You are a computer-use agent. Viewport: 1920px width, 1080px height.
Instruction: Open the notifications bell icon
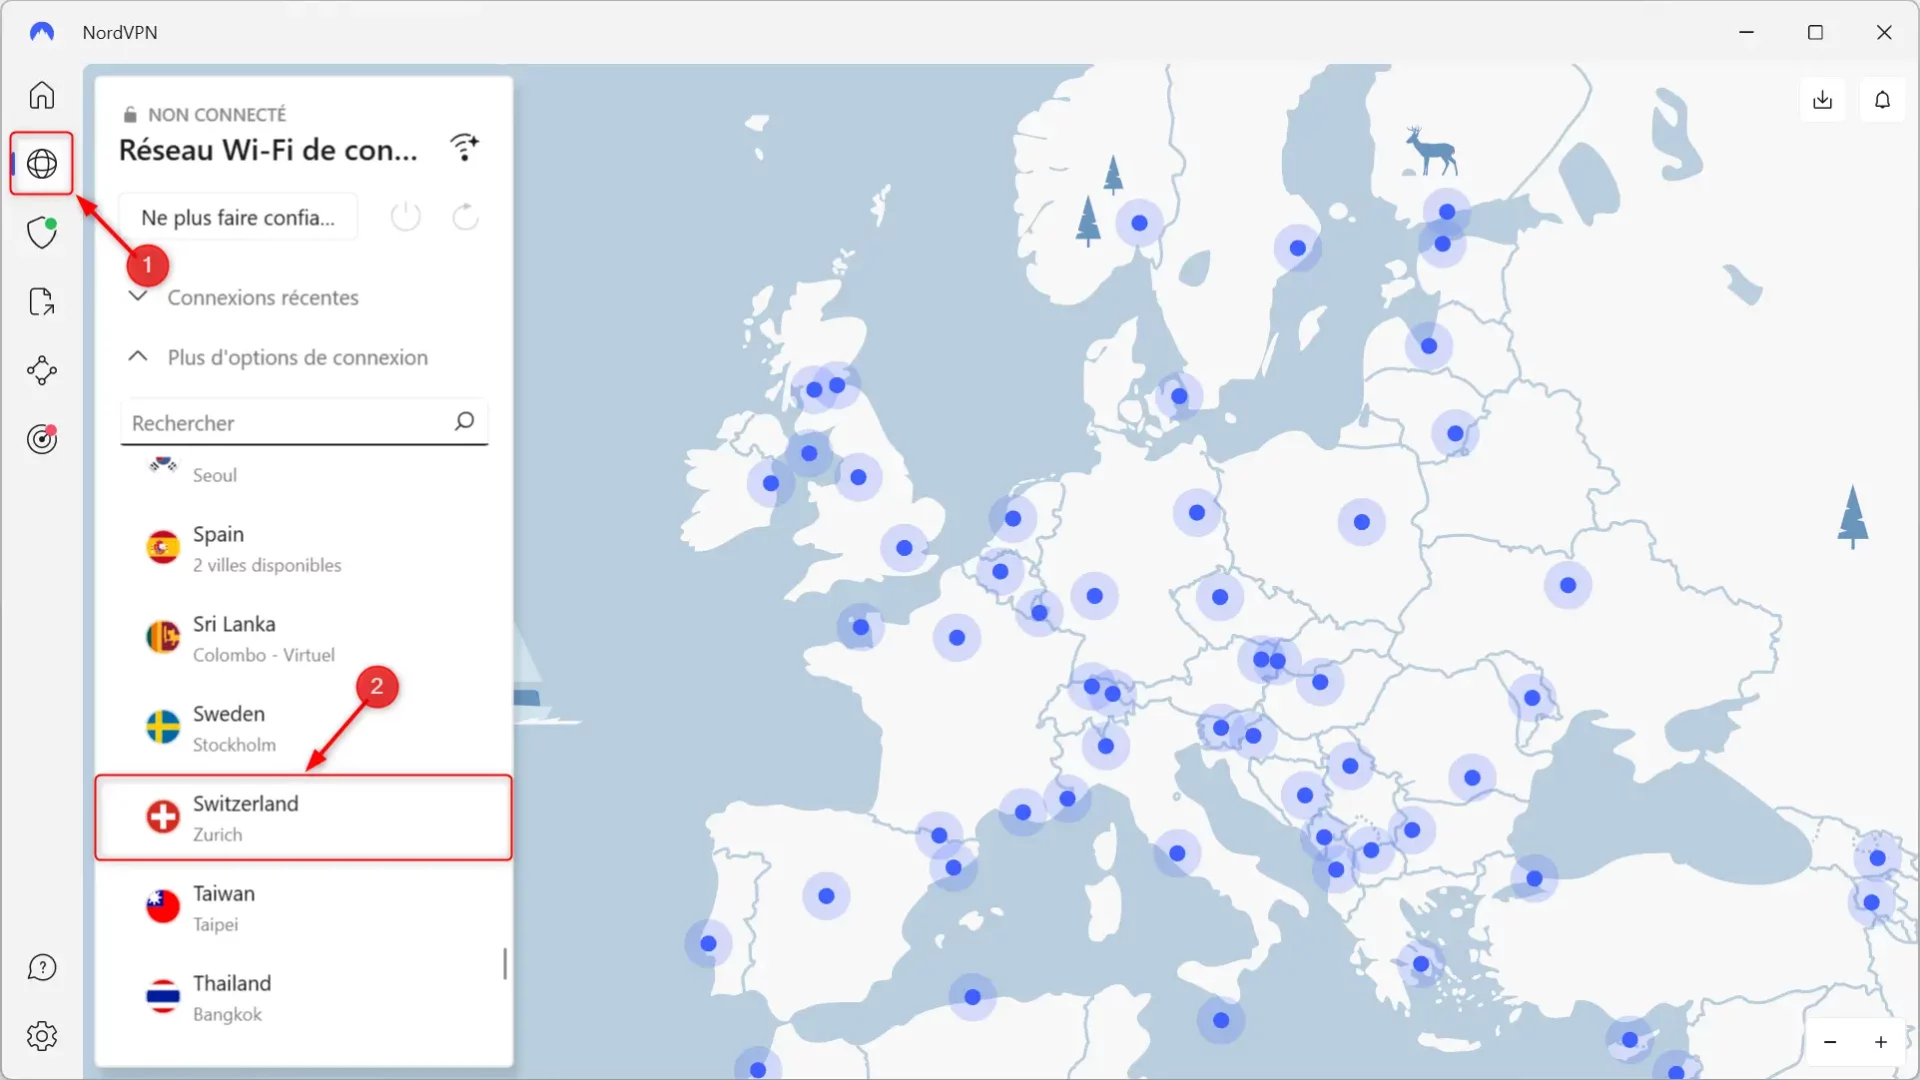[x=1882, y=100]
